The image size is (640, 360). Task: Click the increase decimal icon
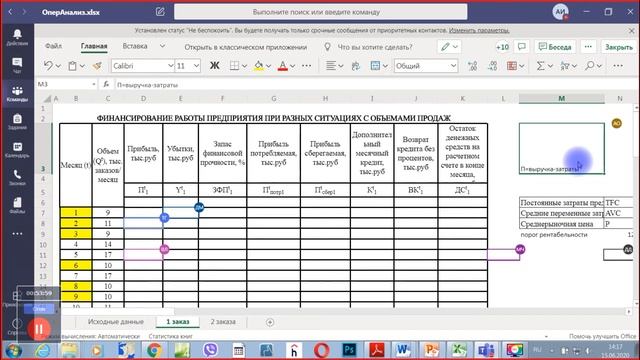[x=473, y=66]
